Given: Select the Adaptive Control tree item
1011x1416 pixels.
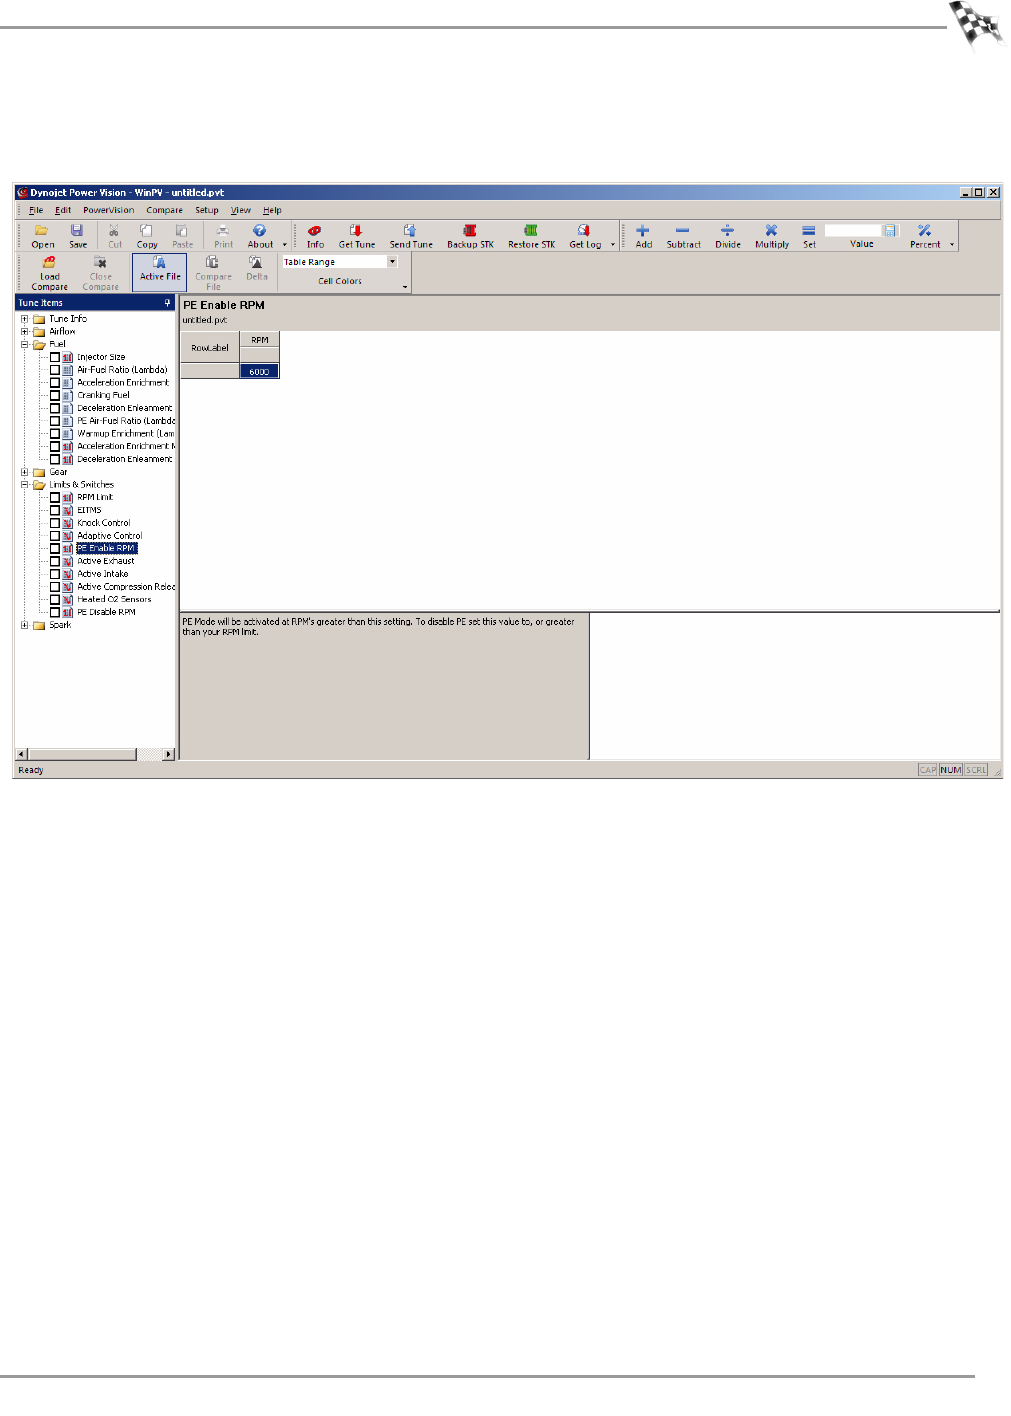Looking at the screenshot, I should [110, 536].
